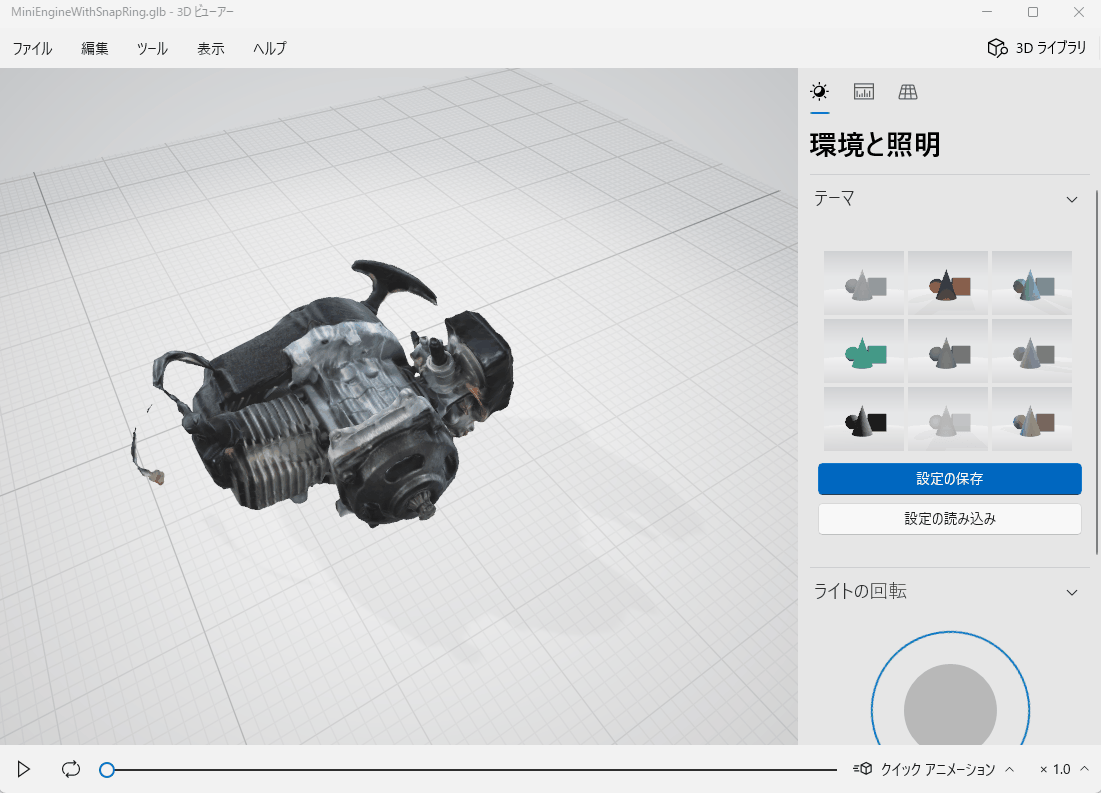The image size is (1101, 793).
Task: Select the teal-colored theme preset
Action: pos(863,352)
